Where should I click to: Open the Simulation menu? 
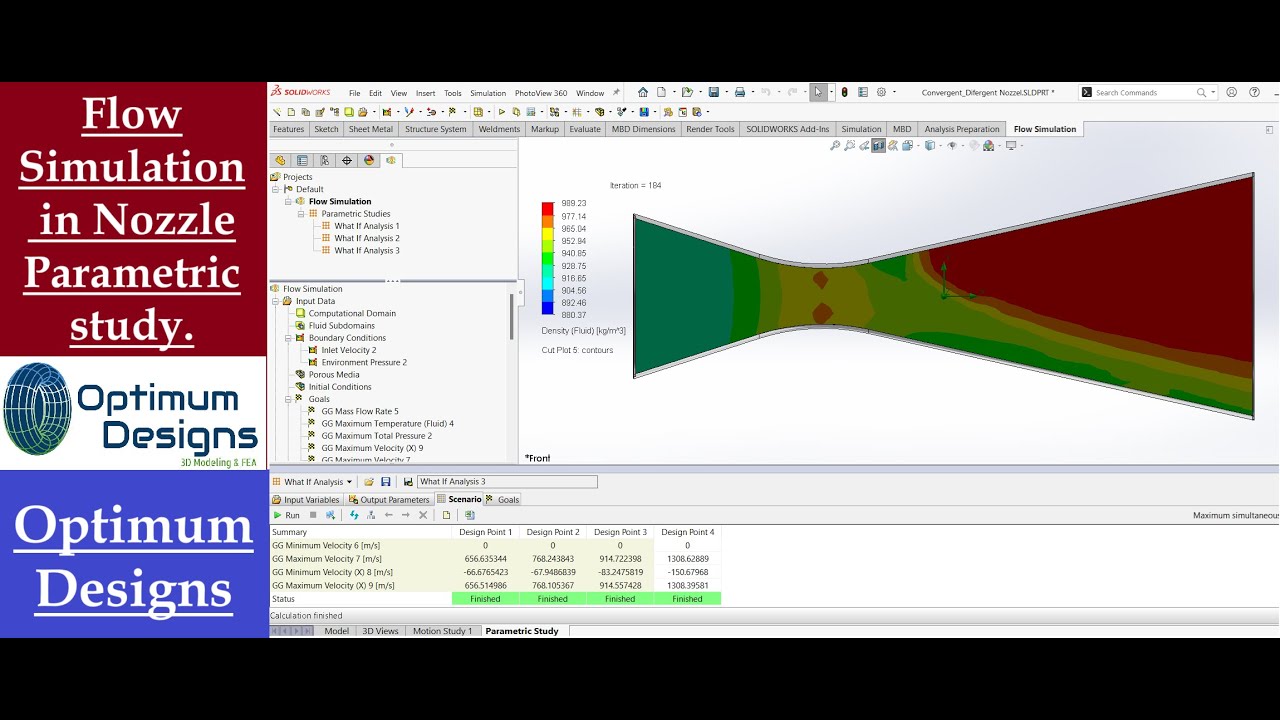(x=488, y=93)
